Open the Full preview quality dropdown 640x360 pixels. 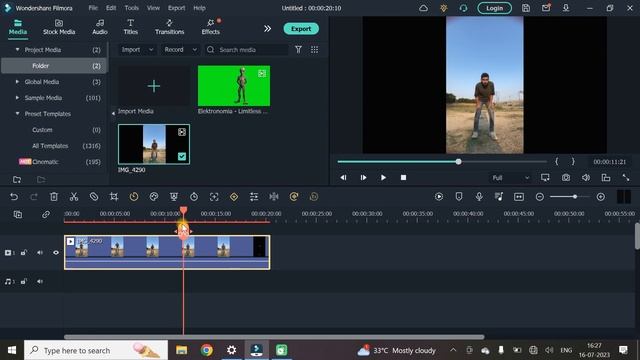click(510, 178)
